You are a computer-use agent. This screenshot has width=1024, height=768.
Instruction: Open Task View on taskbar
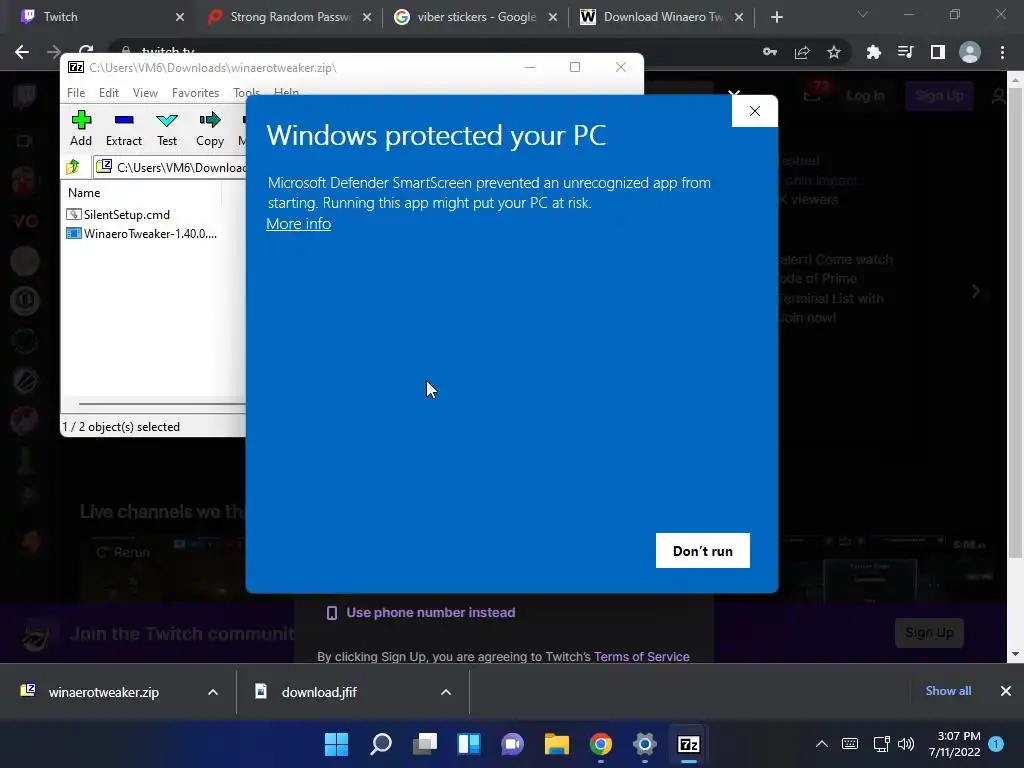pyautogui.click(x=424, y=744)
